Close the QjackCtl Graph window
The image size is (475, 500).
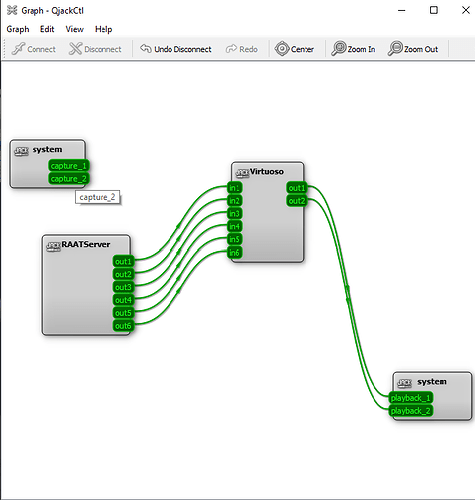pyautogui.click(x=466, y=10)
